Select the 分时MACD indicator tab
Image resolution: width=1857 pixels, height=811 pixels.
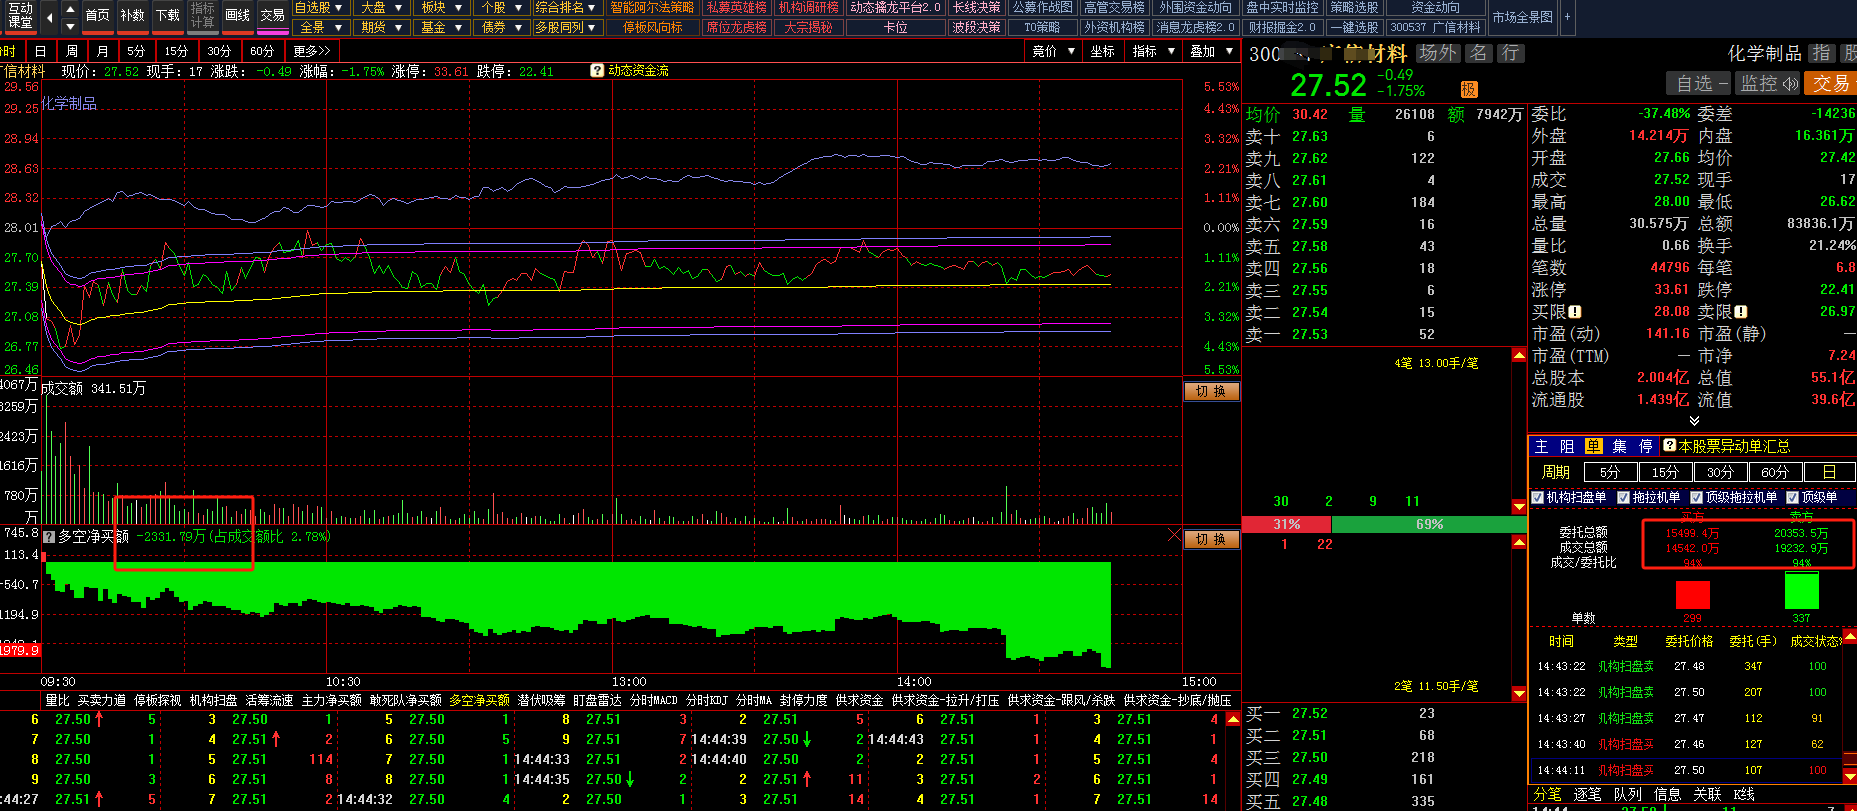pos(653,701)
